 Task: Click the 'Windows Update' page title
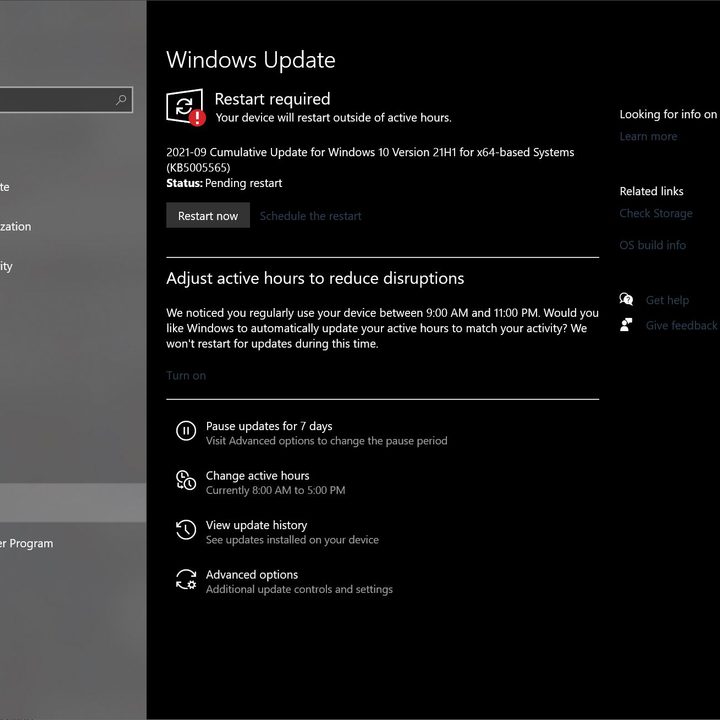point(251,60)
